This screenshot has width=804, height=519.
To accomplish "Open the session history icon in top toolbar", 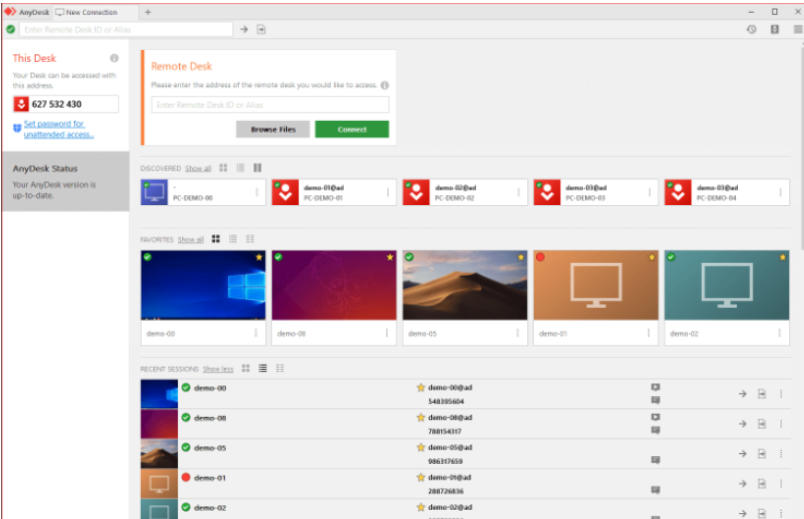I will (x=751, y=30).
